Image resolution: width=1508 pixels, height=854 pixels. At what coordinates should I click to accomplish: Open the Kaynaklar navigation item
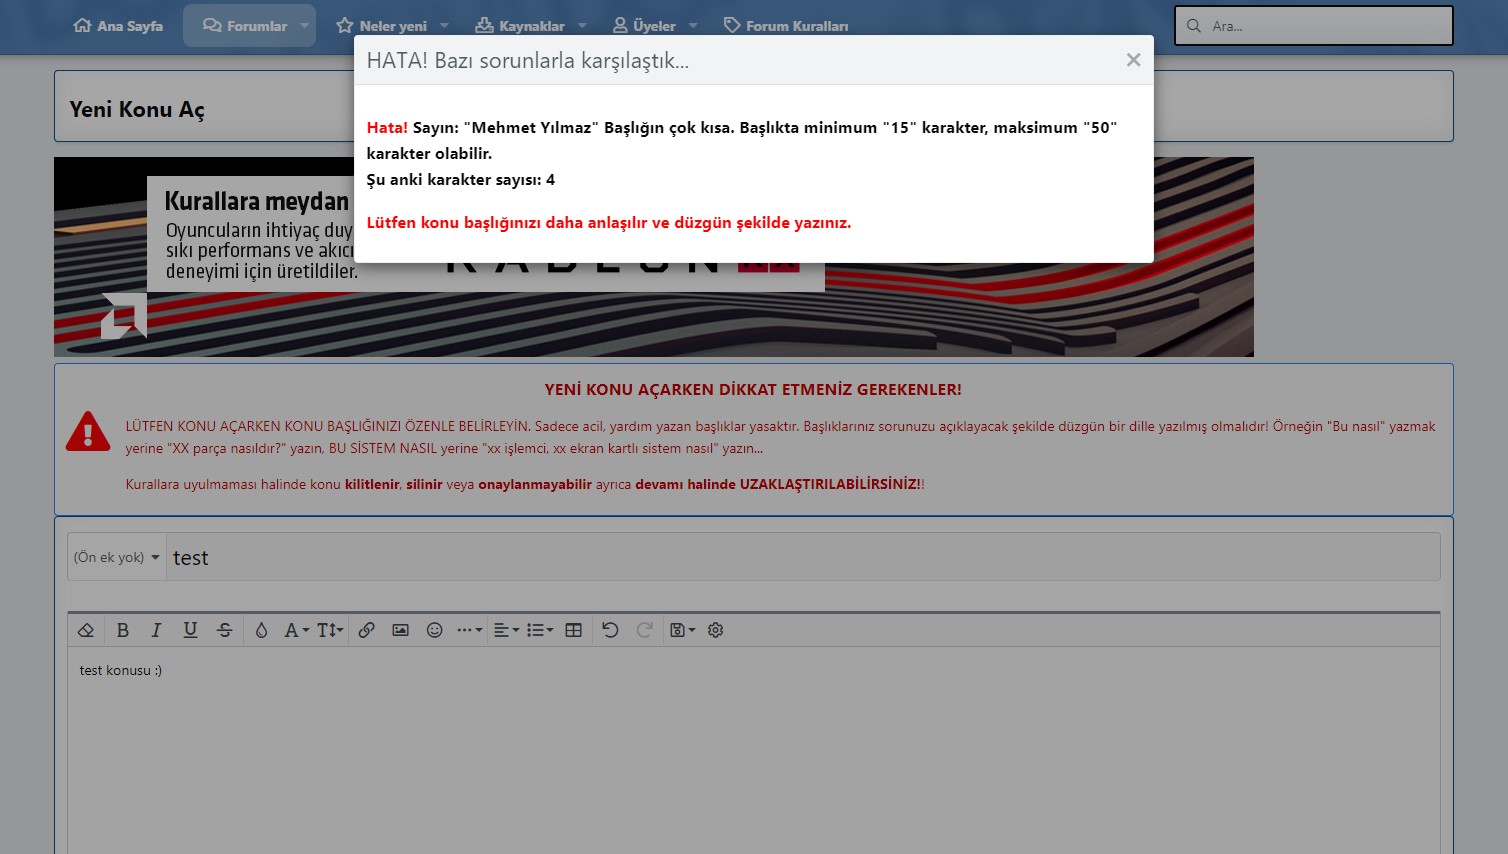pos(520,26)
